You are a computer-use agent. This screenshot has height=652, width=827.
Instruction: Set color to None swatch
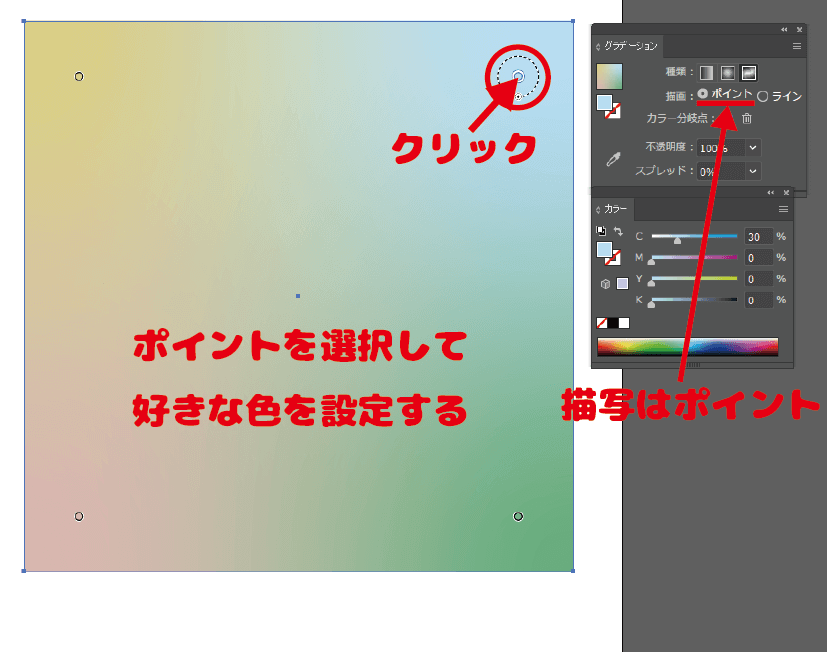click(601, 323)
